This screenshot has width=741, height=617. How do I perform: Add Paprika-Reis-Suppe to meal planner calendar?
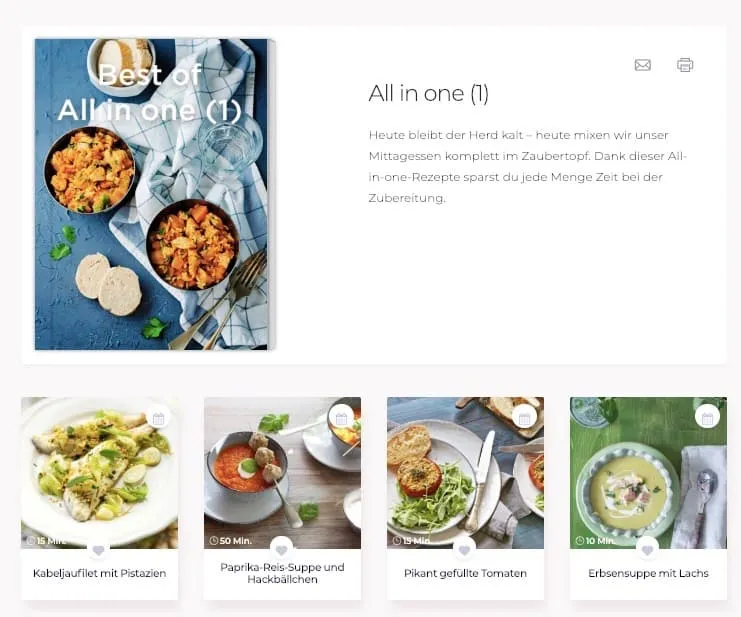341,419
